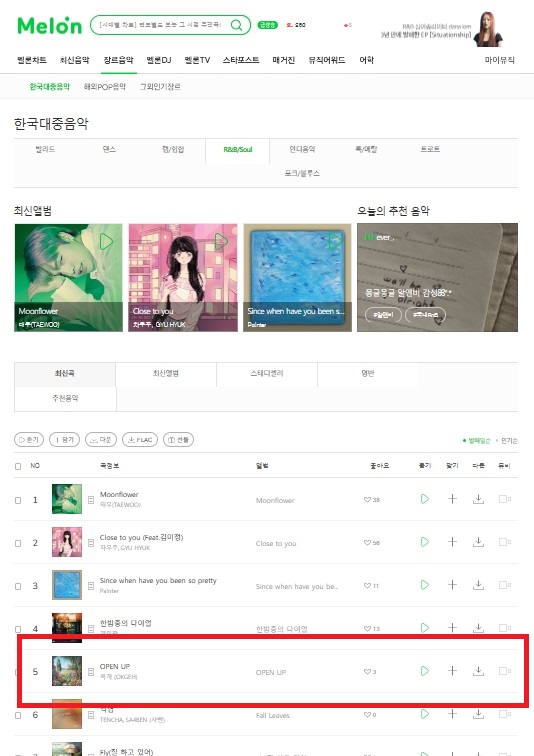Screen dimensions: 534x756
Task: Click the search magnifier icon
Action: (236, 25)
